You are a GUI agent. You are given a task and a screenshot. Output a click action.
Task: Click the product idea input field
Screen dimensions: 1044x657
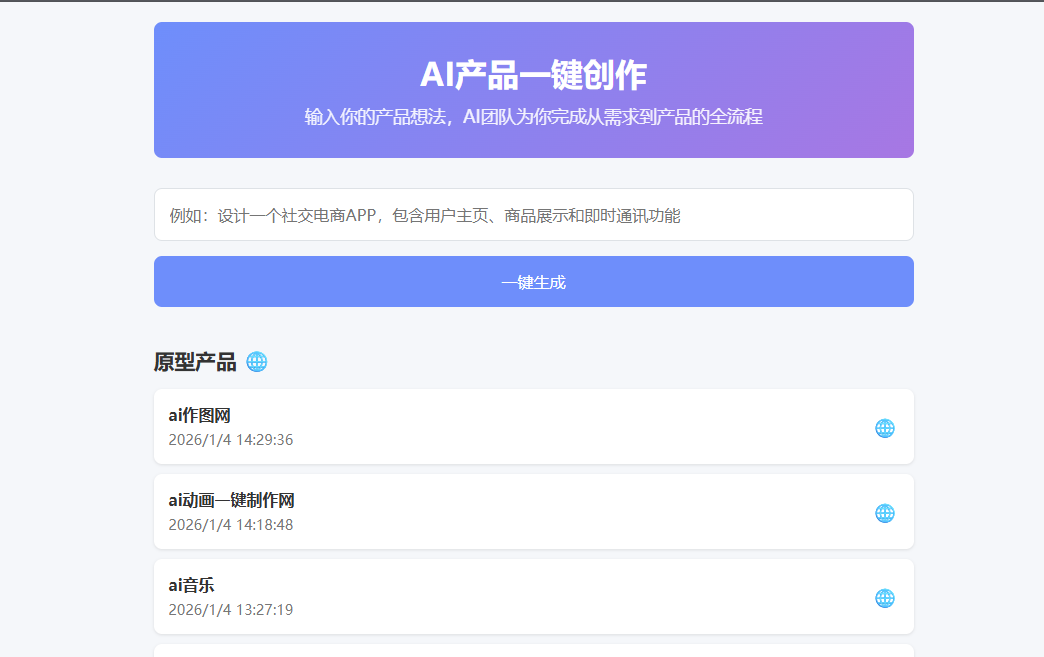click(533, 213)
